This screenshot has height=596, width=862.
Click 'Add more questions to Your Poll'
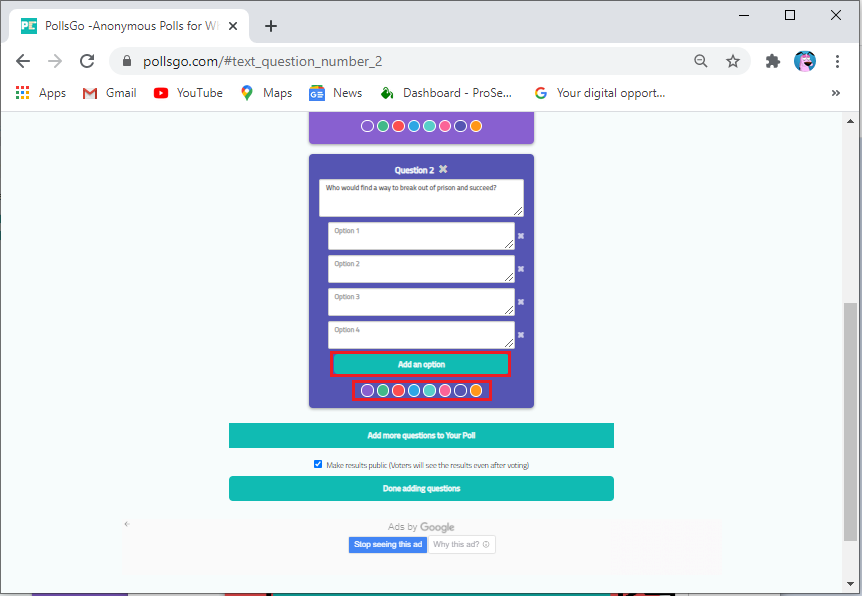coord(421,435)
